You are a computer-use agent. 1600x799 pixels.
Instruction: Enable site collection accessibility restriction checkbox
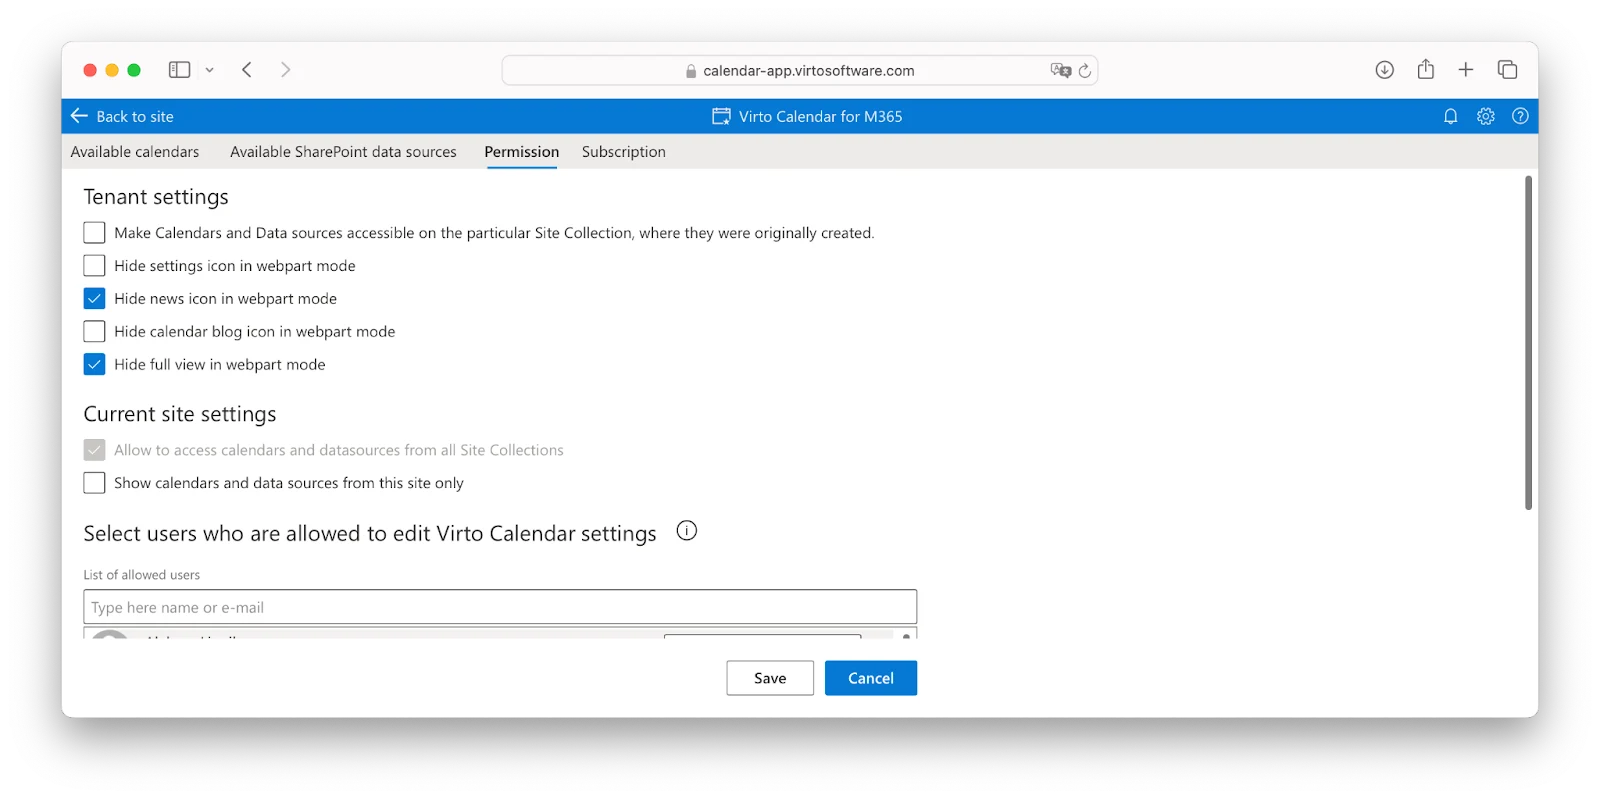[x=94, y=233]
